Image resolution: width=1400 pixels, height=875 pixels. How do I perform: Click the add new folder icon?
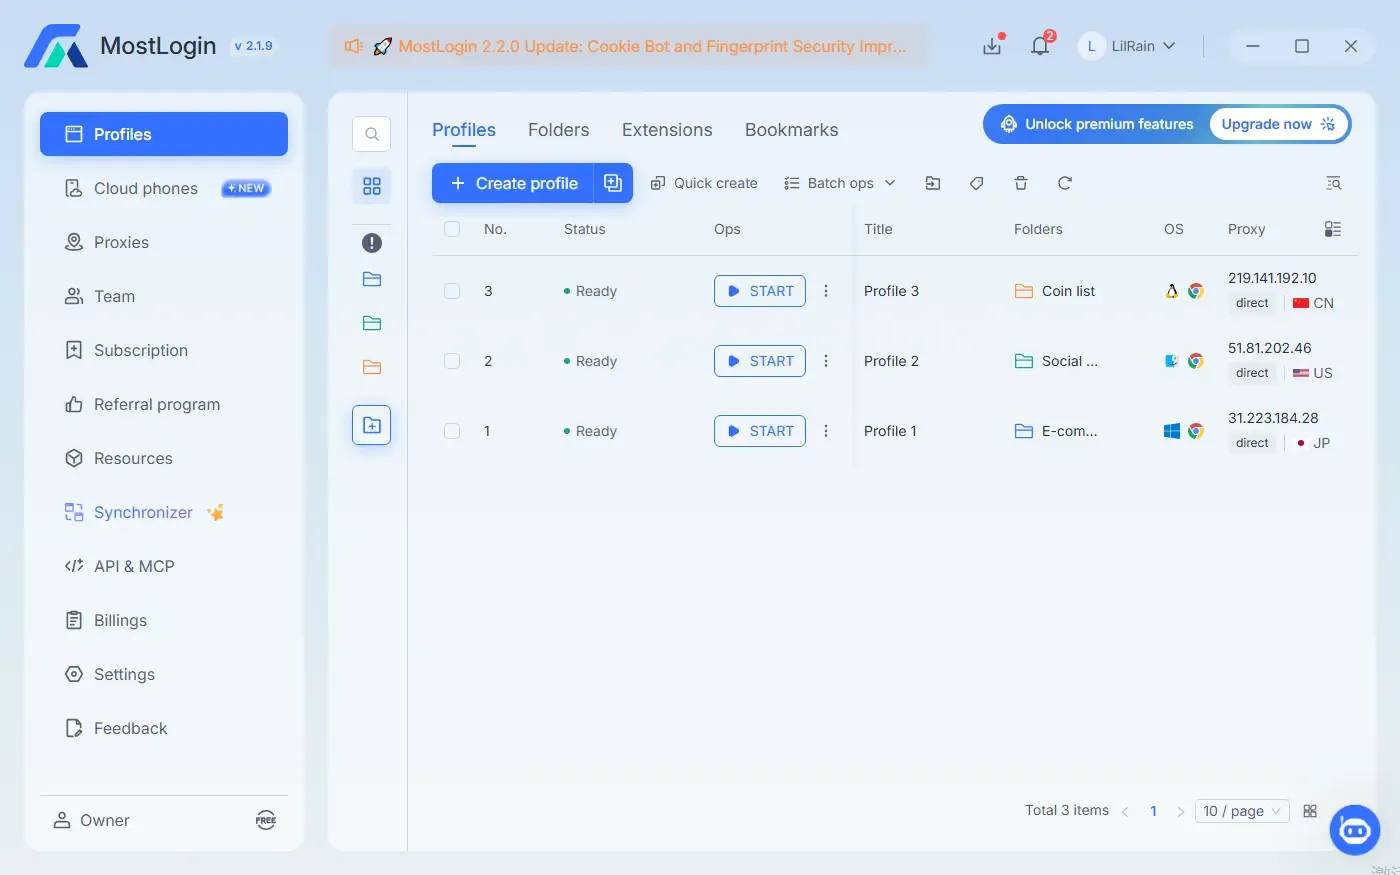tap(371, 425)
